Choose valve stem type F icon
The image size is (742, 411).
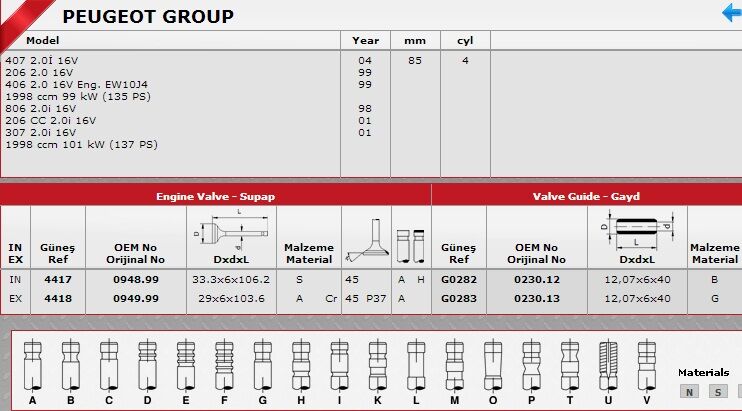pos(223,364)
